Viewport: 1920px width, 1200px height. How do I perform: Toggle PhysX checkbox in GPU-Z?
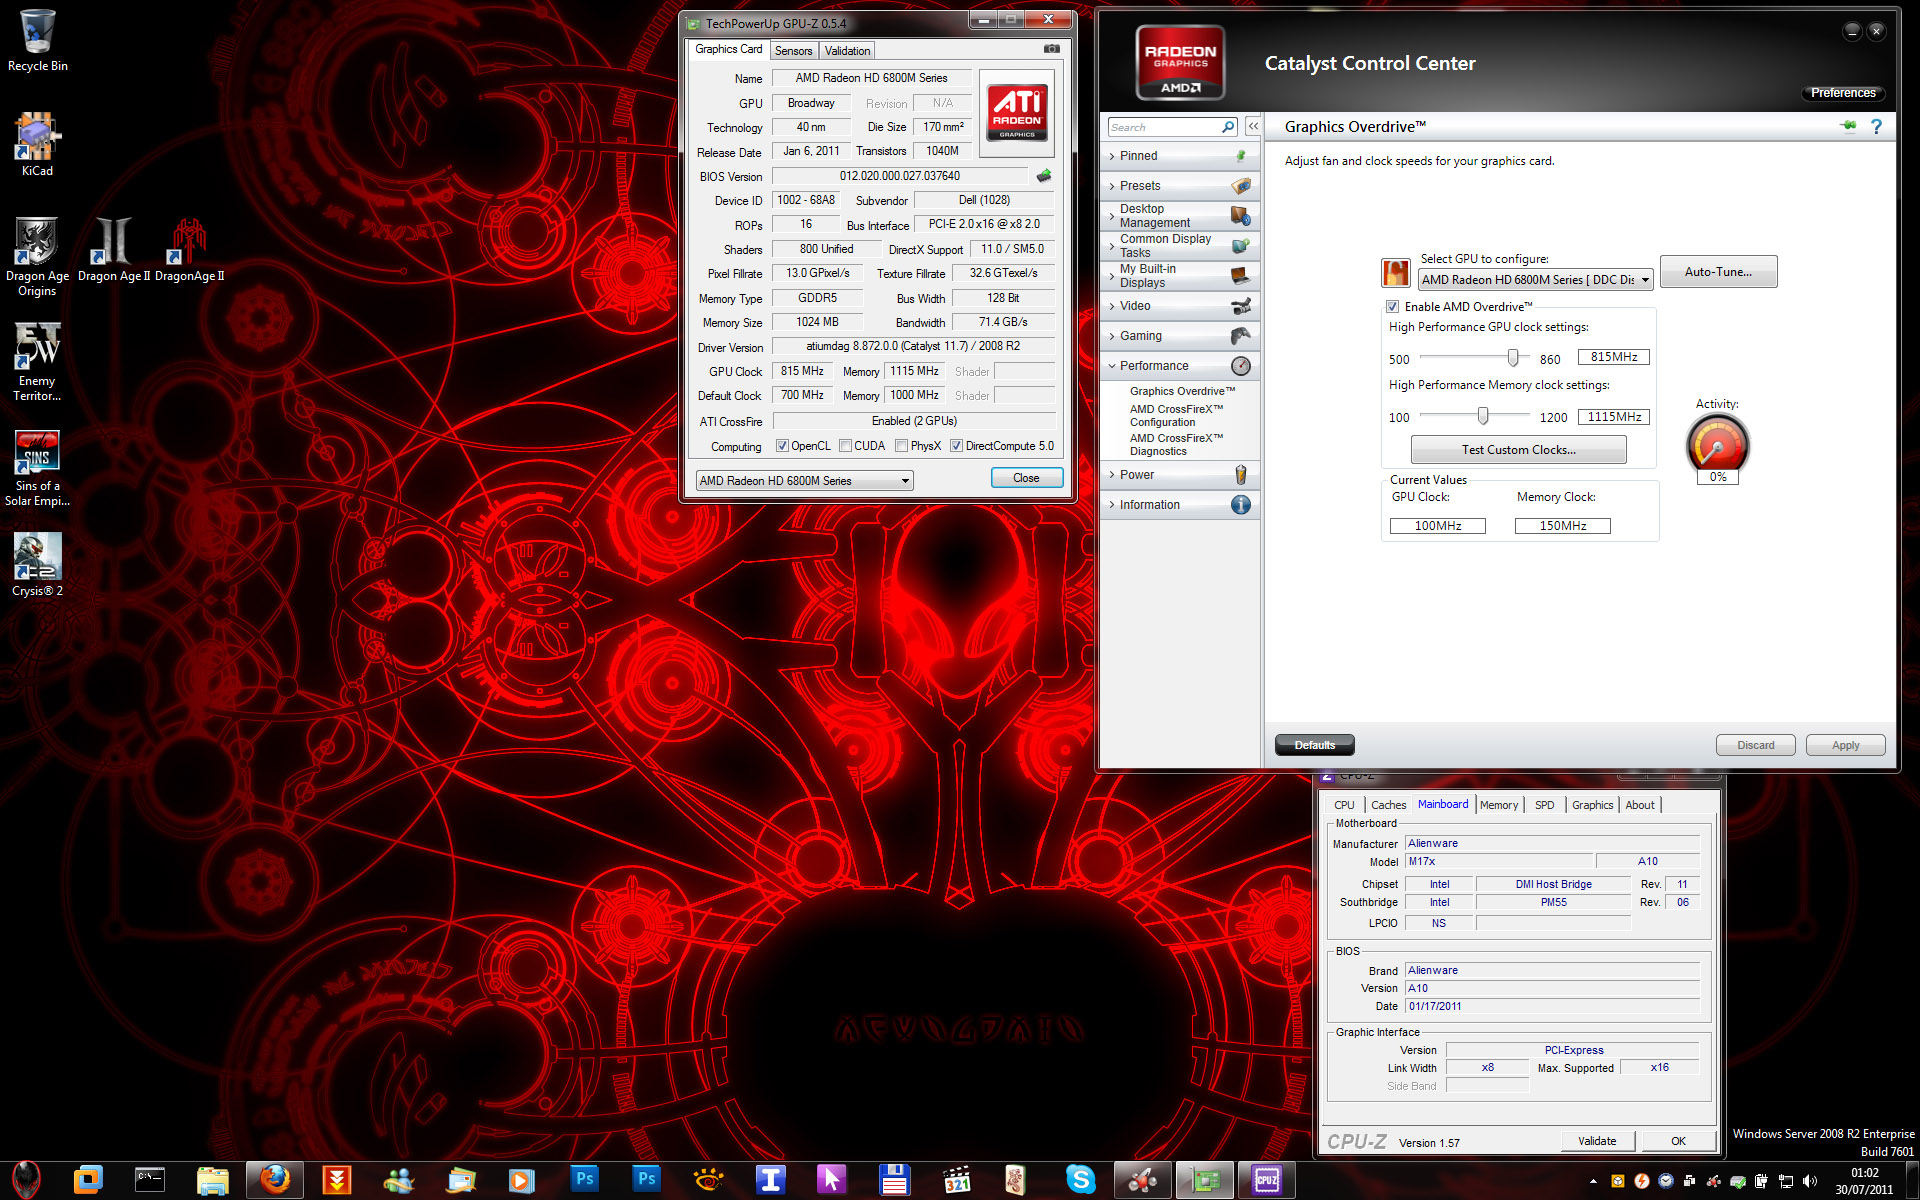901,446
